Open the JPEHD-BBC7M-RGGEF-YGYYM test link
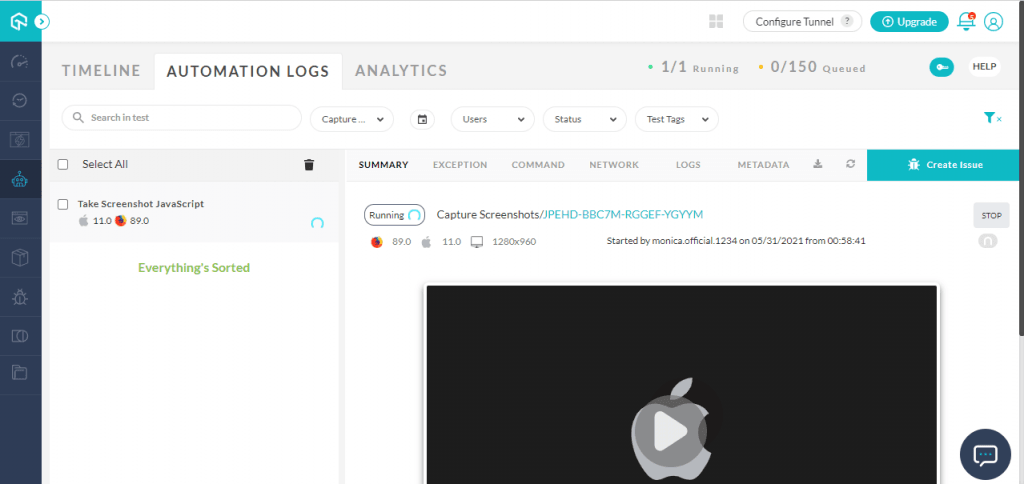 tap(623, 214)
